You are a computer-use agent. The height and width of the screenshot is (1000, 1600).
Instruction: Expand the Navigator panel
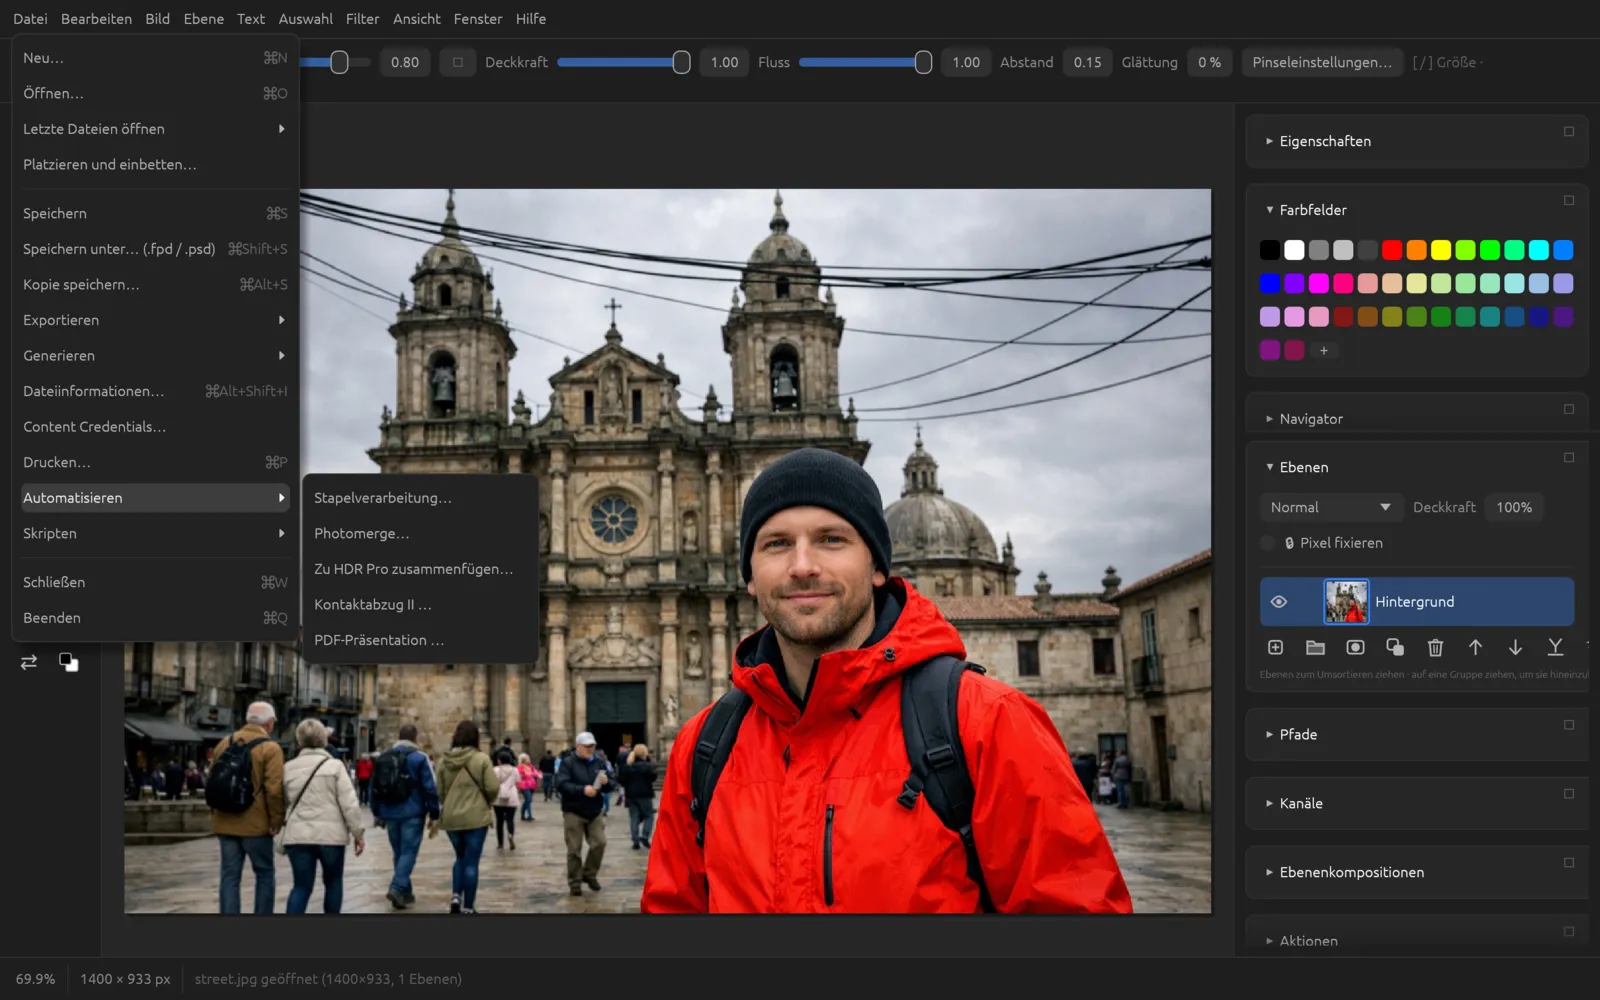(1269, 419)
